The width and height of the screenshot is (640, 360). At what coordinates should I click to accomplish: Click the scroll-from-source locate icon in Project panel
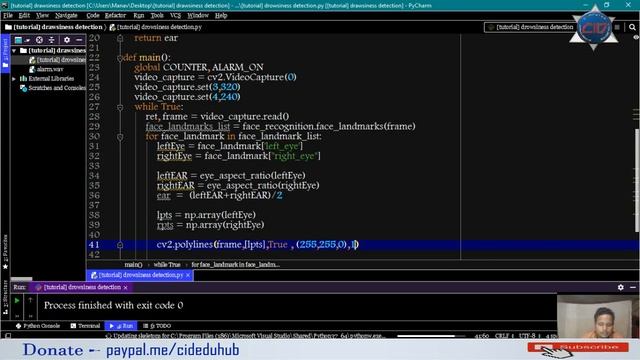[39, 40]
